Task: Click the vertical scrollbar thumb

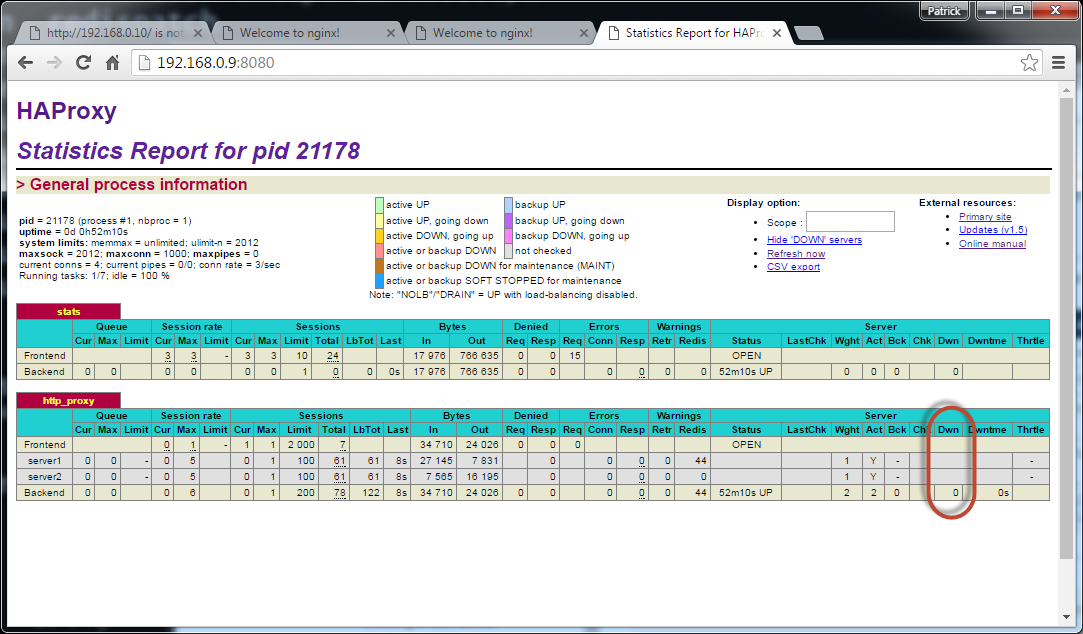Action: [x=1067, y=327]
